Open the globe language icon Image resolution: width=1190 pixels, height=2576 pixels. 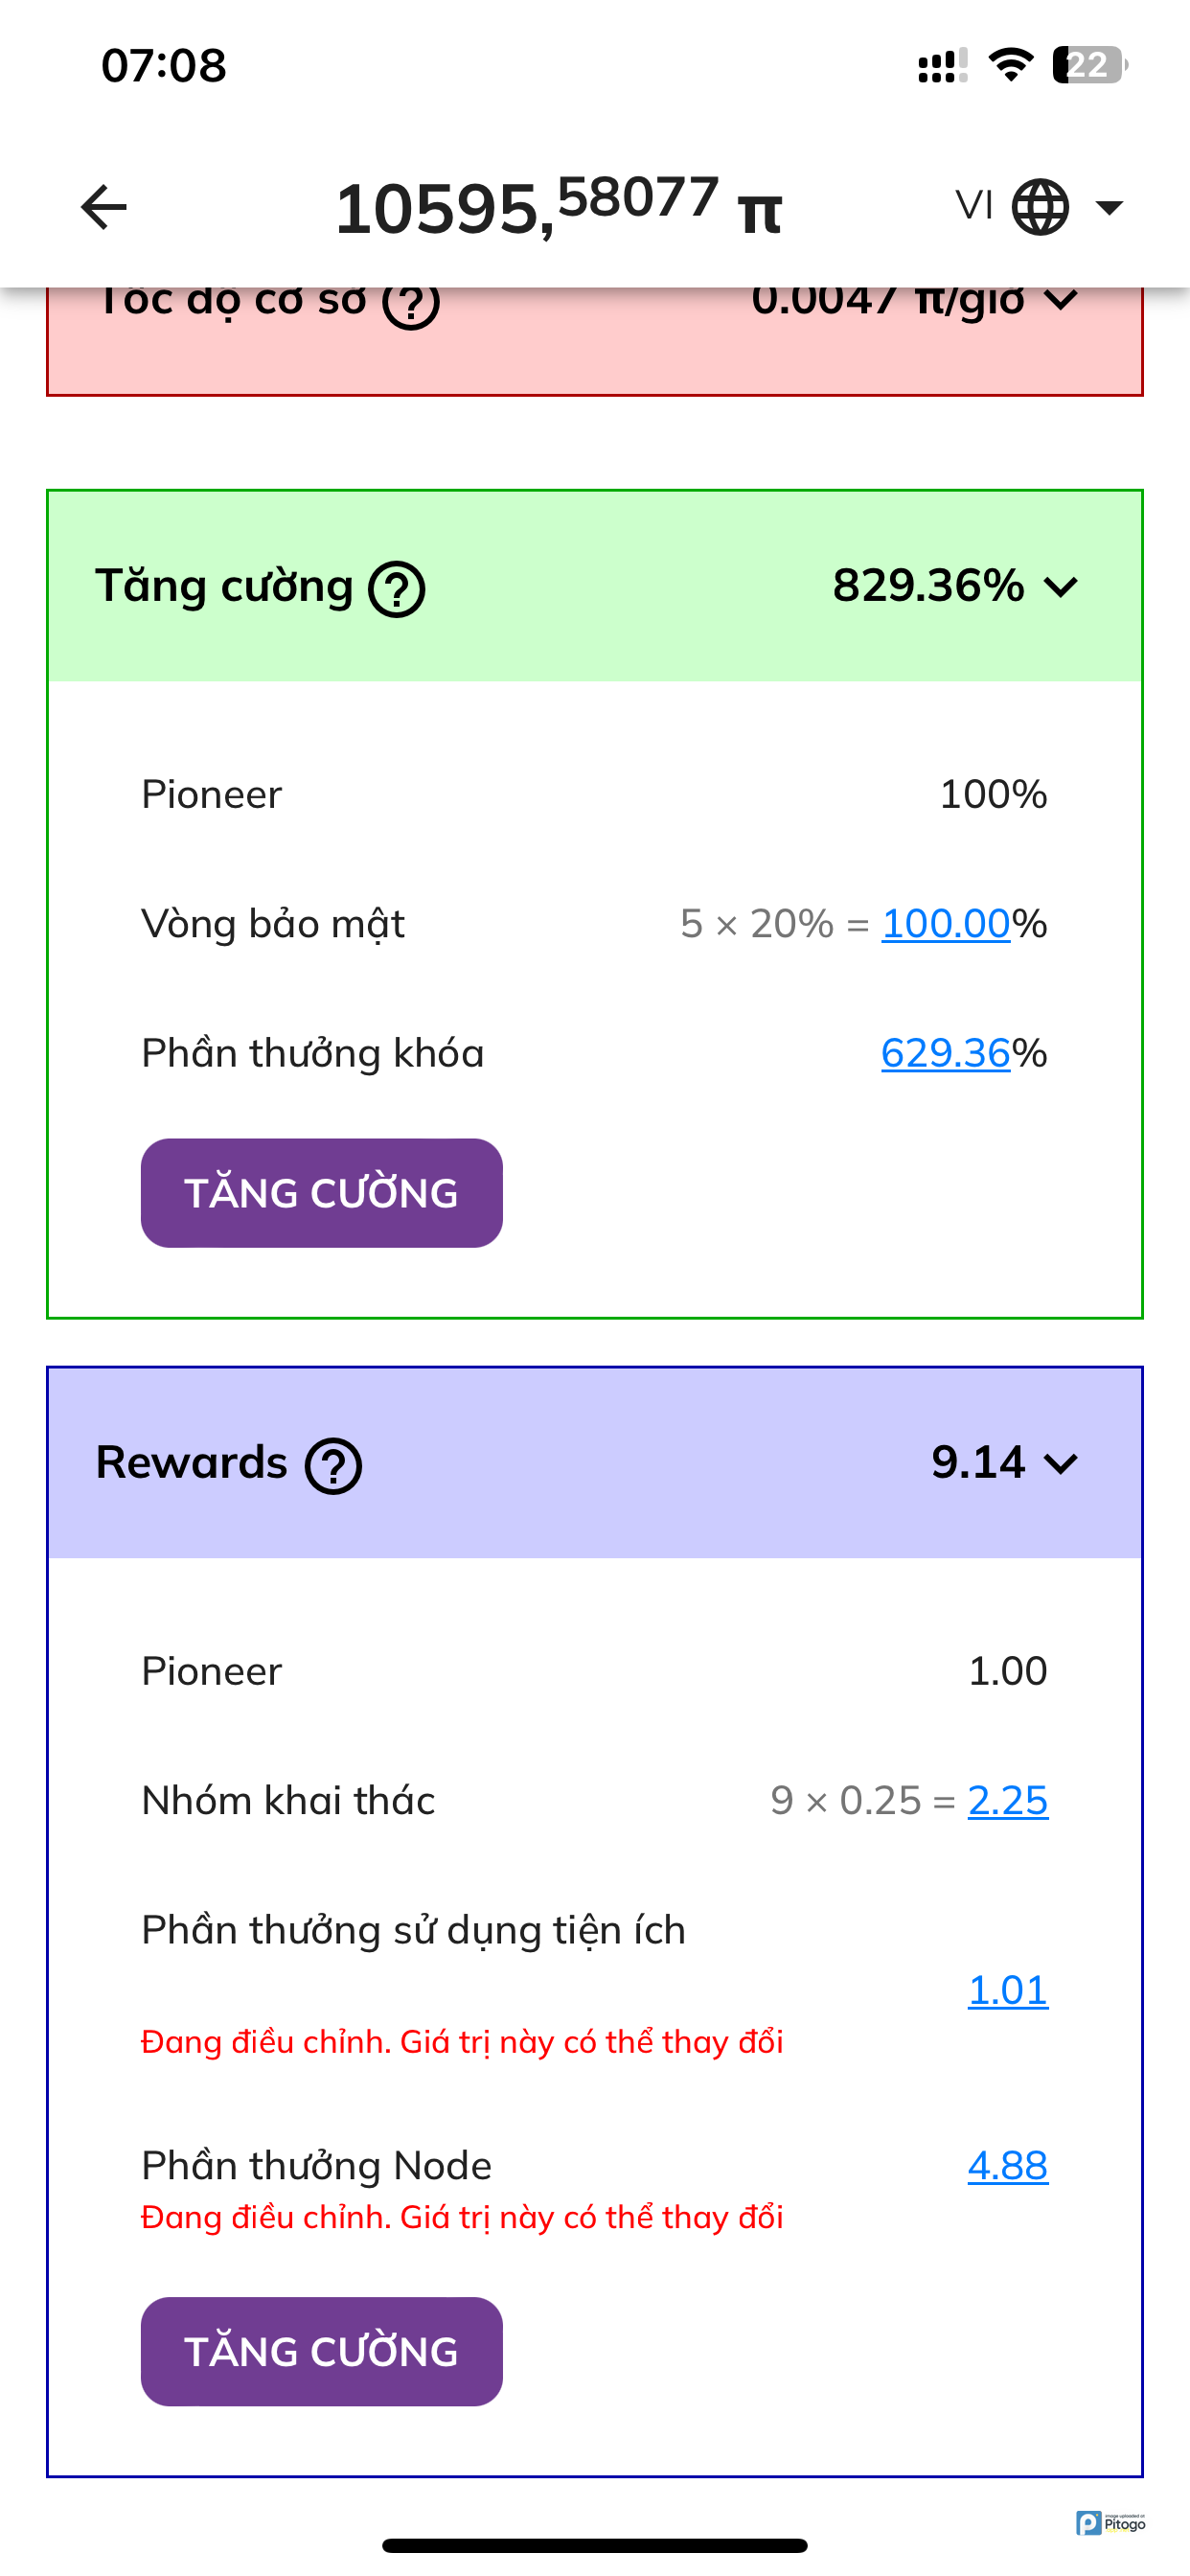pos(1040,208)
